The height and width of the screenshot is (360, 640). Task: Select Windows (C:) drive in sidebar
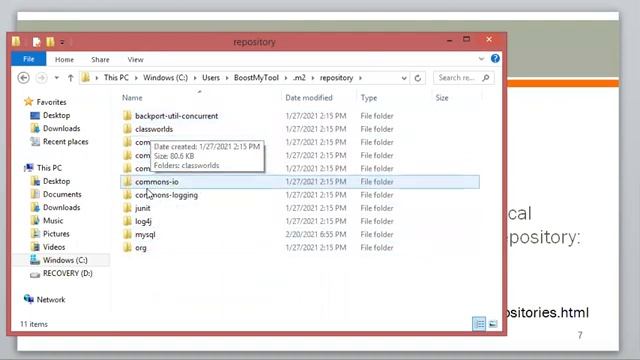tap(65, 260)
